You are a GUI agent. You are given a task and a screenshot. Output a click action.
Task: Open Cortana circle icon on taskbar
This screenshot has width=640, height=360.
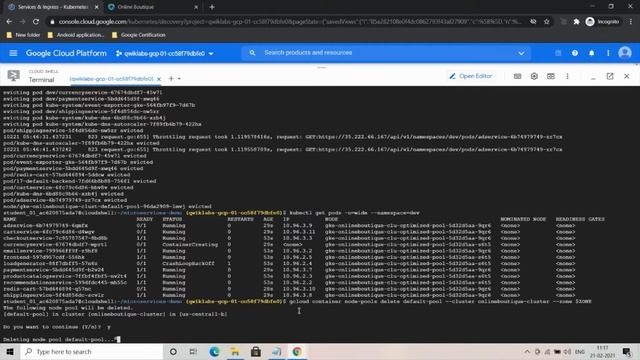click(x=173, y=352)
